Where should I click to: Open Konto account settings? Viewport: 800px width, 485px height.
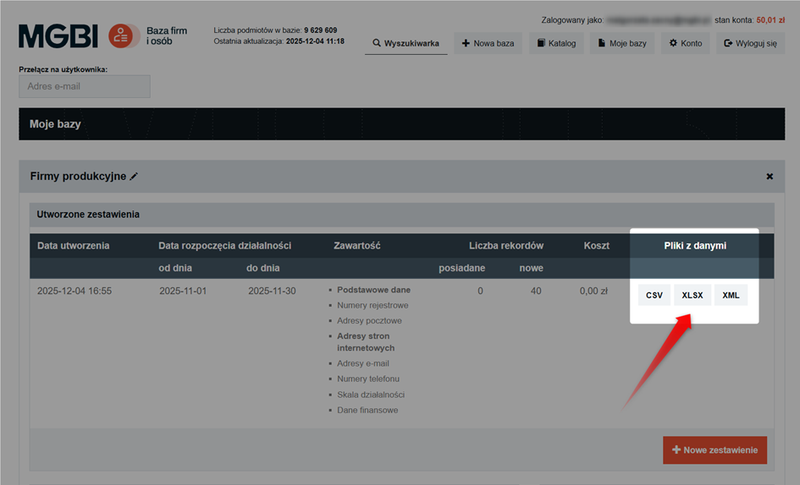click(x=685, y=44)
